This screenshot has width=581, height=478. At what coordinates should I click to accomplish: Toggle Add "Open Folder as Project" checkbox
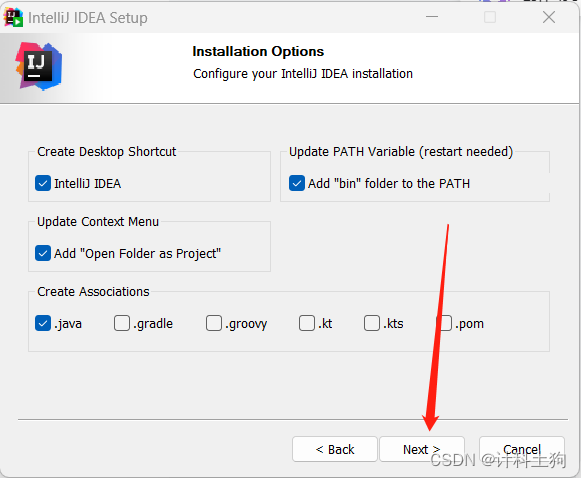(x=43, y=253)
